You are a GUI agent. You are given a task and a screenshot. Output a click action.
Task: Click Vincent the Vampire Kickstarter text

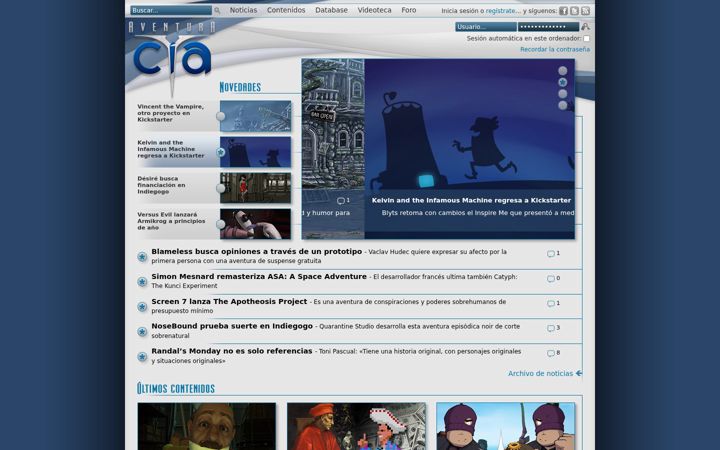coord(170,113)
